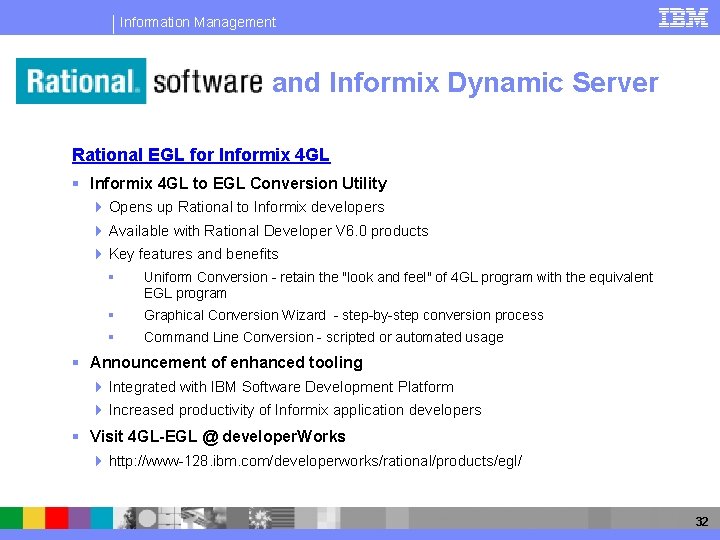This screenshot has height=540, width=720.
Task: Click the "software" word in title
Action: (208, 82)
